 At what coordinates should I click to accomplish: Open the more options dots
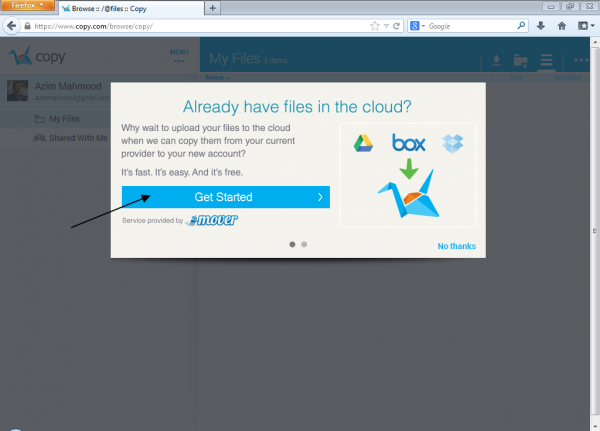[581, 60]
